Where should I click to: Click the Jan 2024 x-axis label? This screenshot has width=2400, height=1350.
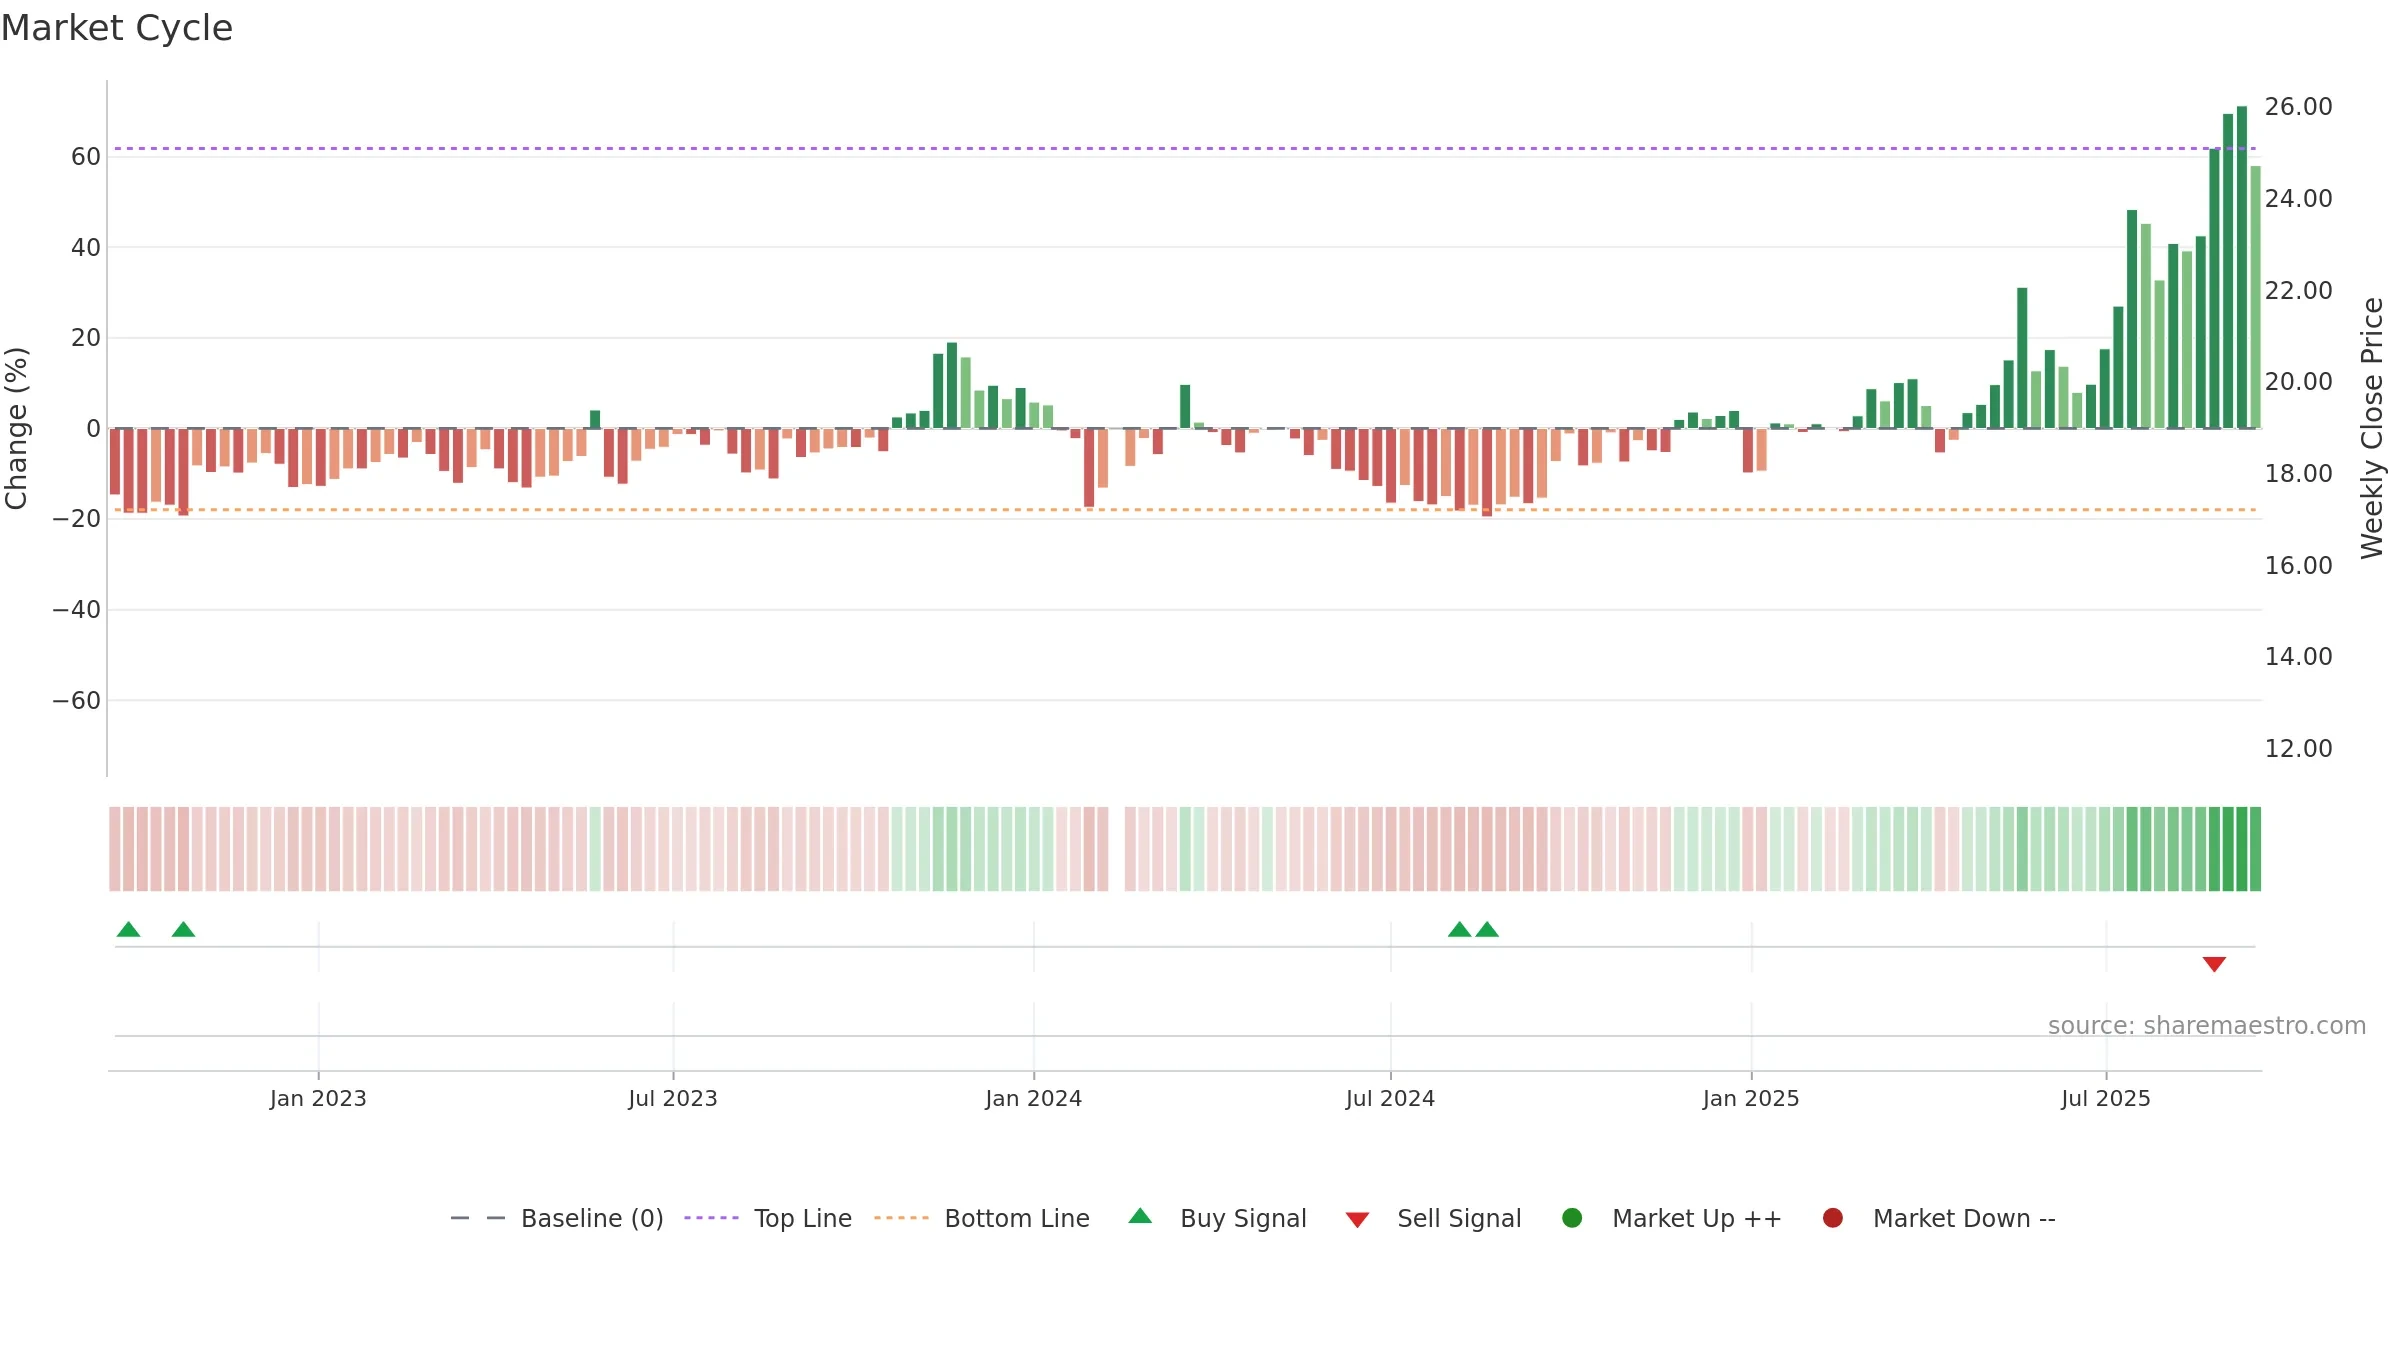(1034, 1098)
